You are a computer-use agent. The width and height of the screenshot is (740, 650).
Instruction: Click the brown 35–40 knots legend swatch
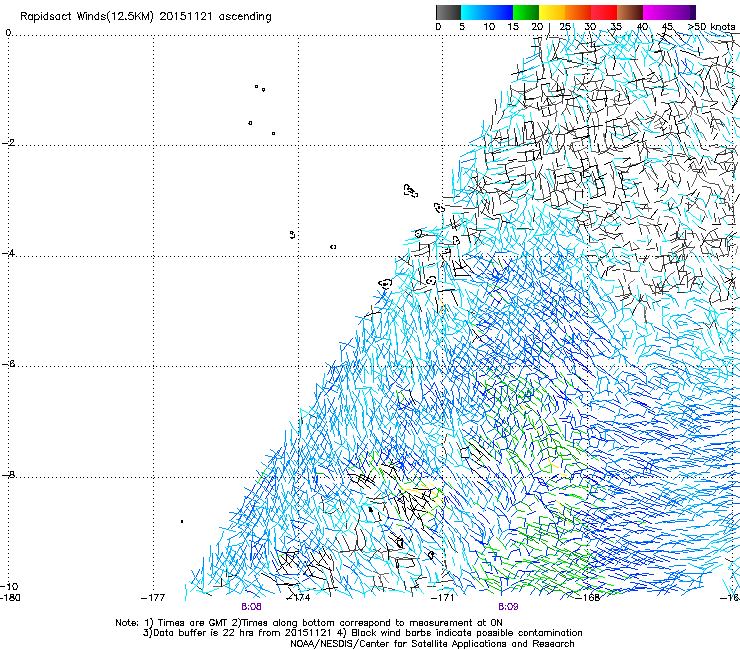pos(630,12)
